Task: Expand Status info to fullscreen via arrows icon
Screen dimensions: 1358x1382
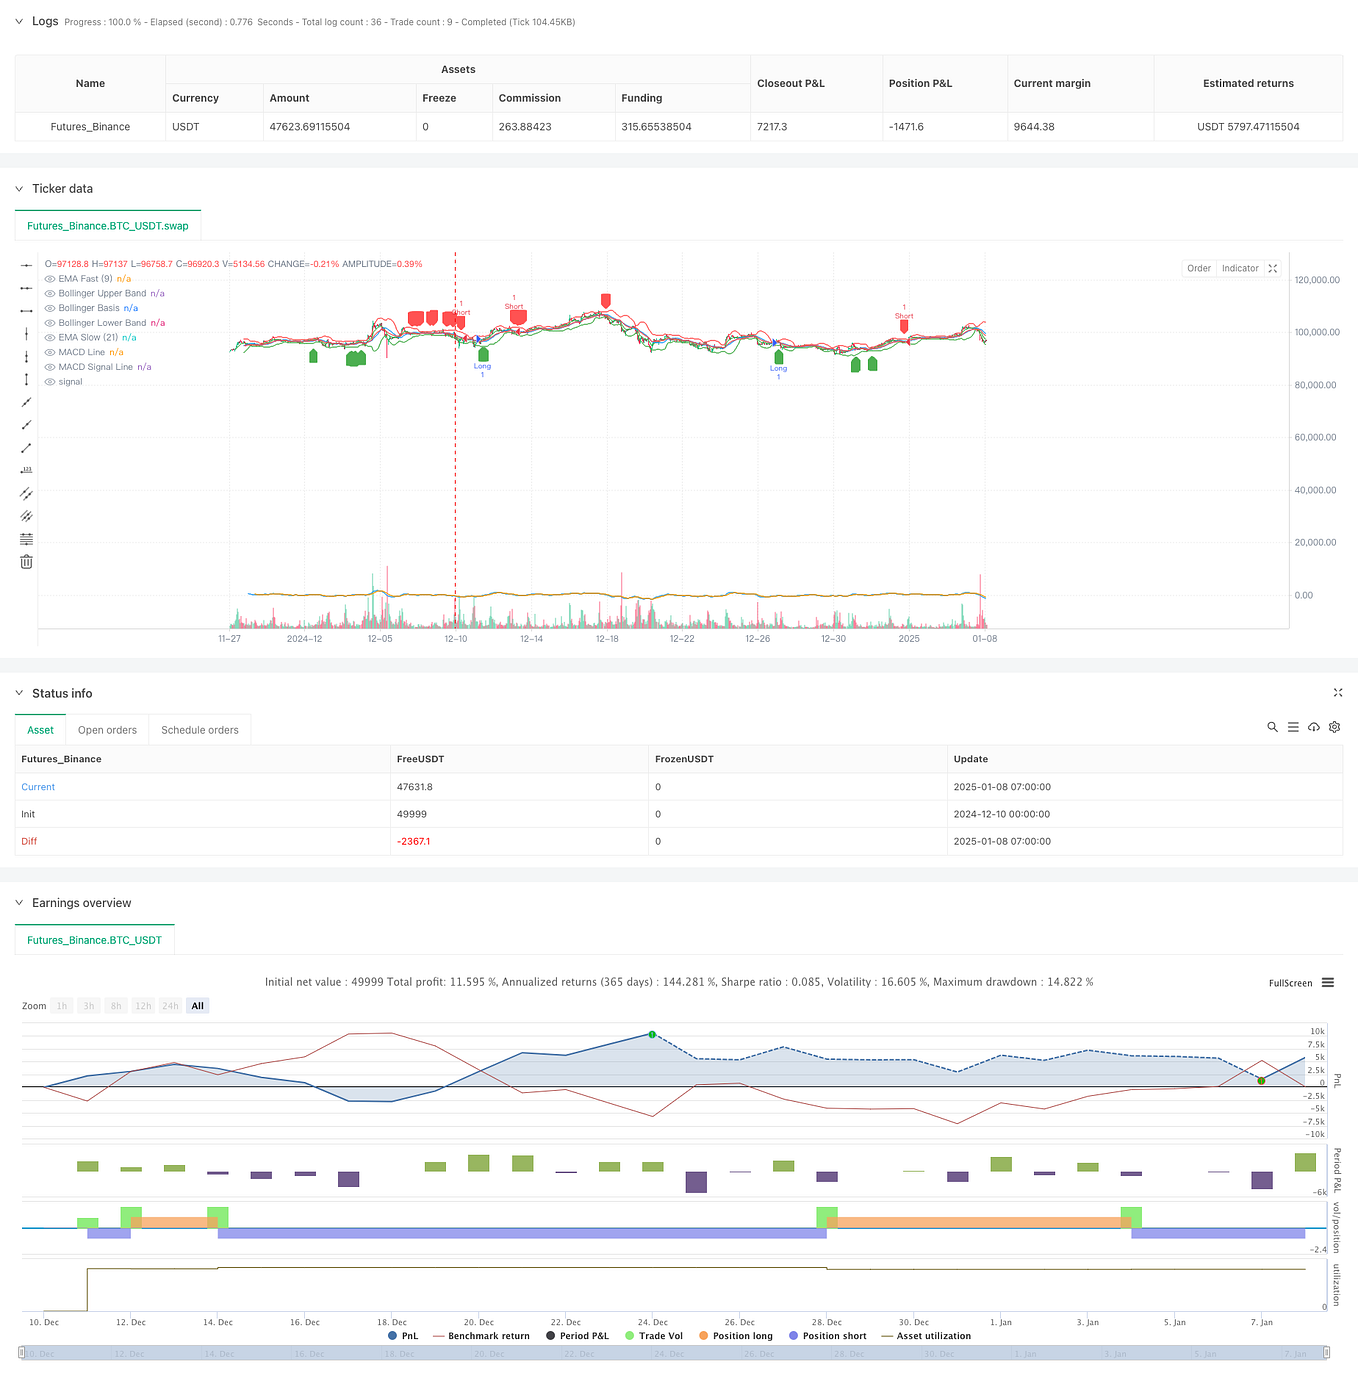Action: [x=1338, y=692]
